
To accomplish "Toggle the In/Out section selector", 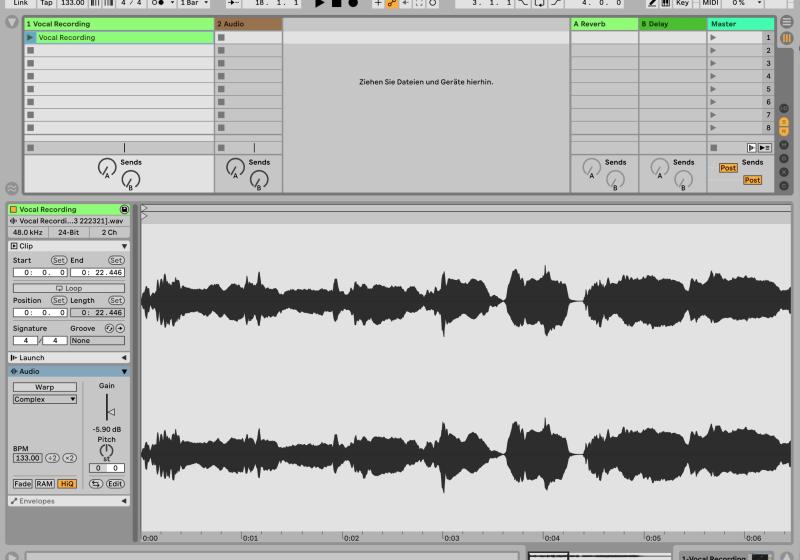I will click(784, 108).
